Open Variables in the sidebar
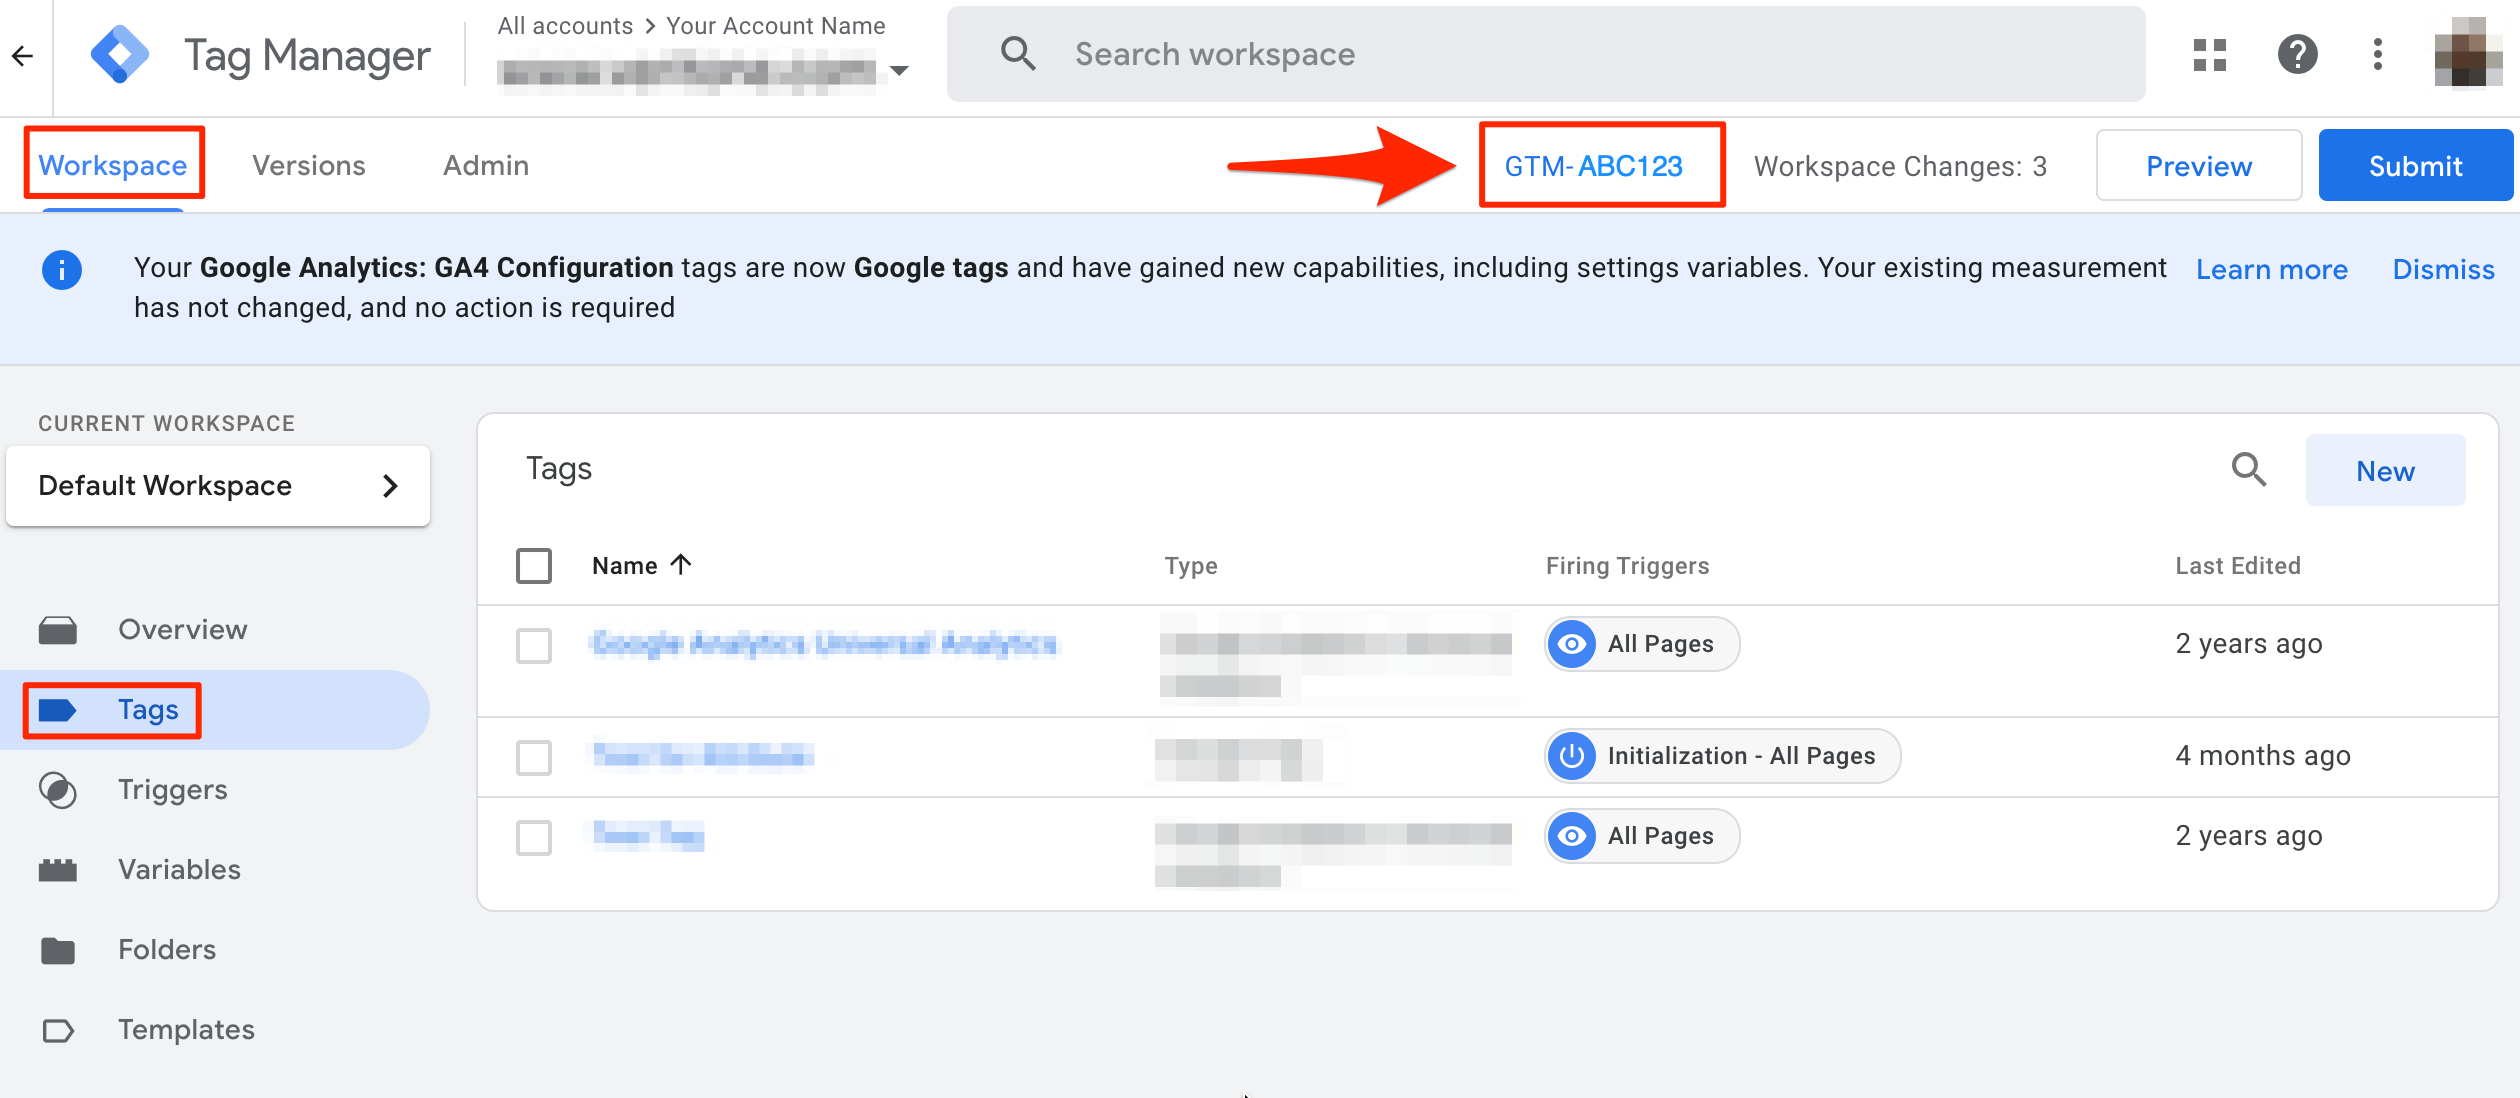The height and width of the screenshot is (1098, 2520). 179,870
